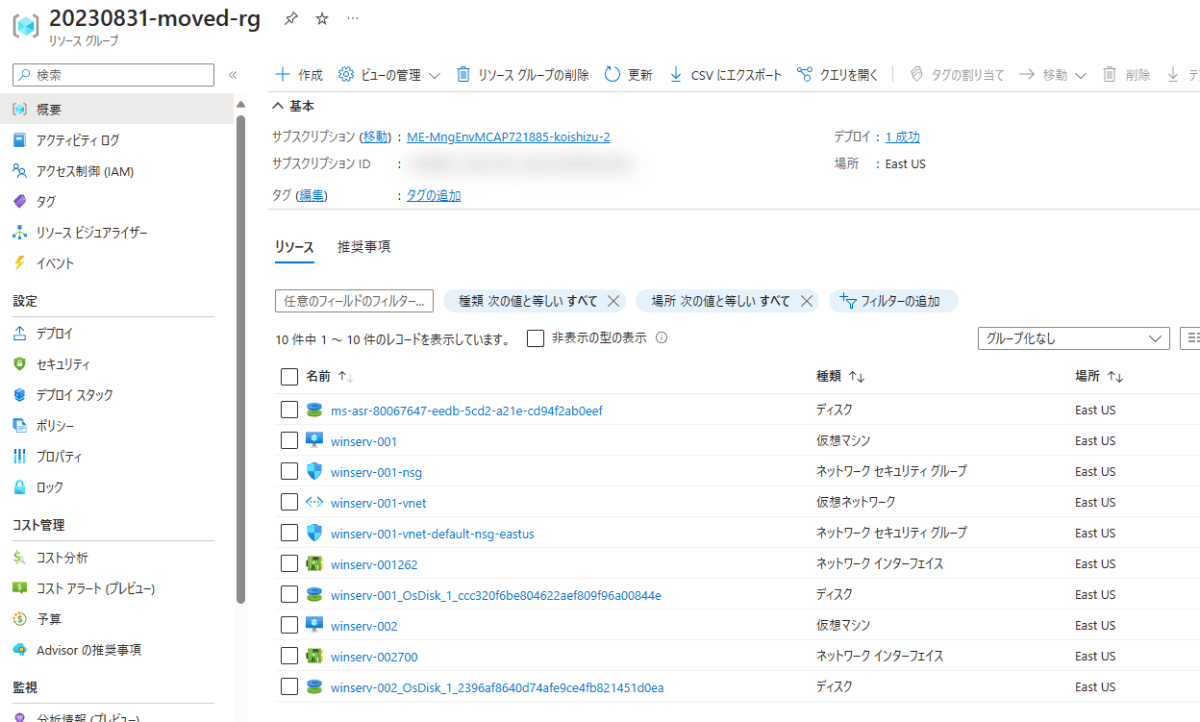The width and height of the screenshot is (1200, 722).
Task: Click the 編集 link beside タグ
Action: 312,196
